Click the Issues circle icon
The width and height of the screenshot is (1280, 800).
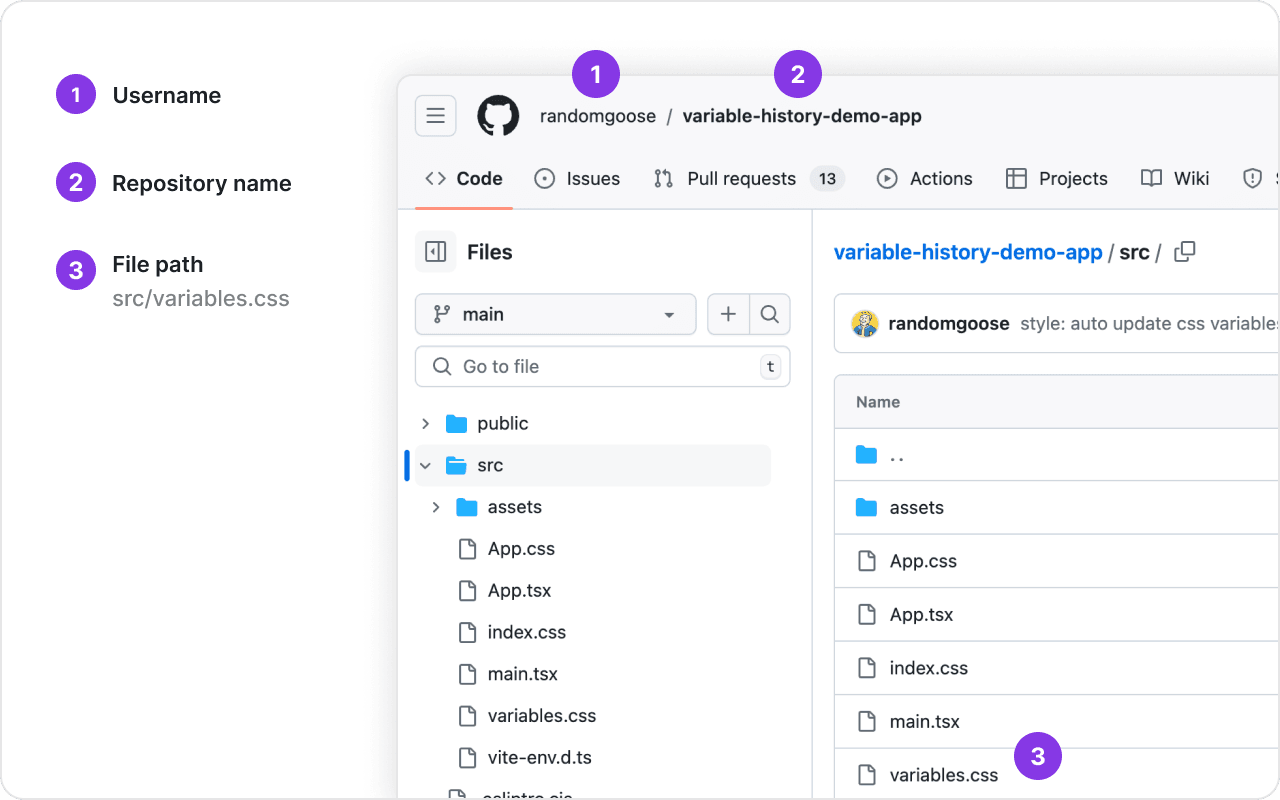point(545,179)
